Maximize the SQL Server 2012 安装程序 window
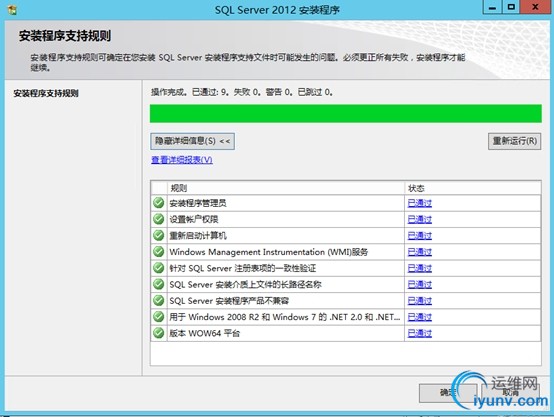This screenshot has height=417, width=554. 511,7
